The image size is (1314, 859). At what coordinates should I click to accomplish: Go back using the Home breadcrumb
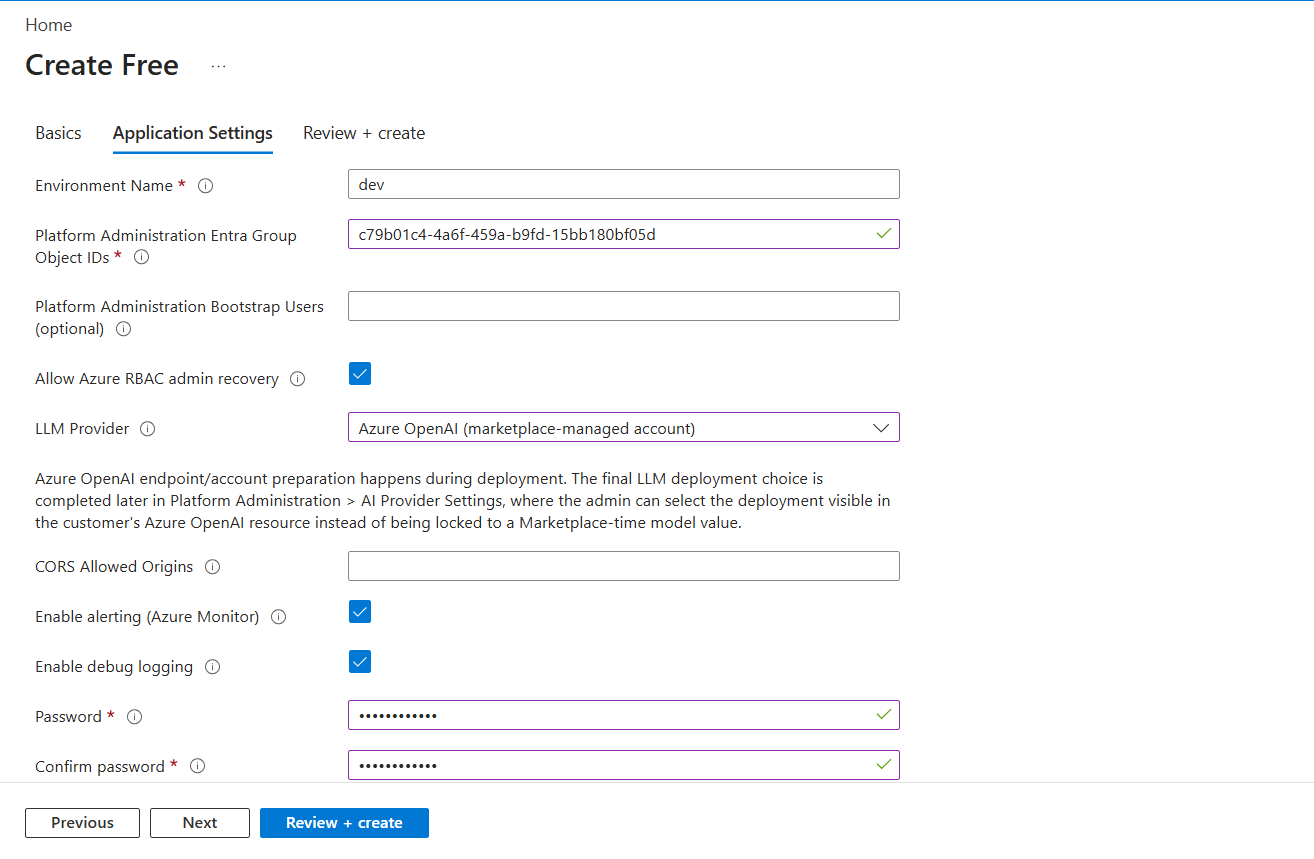(48, 24)
